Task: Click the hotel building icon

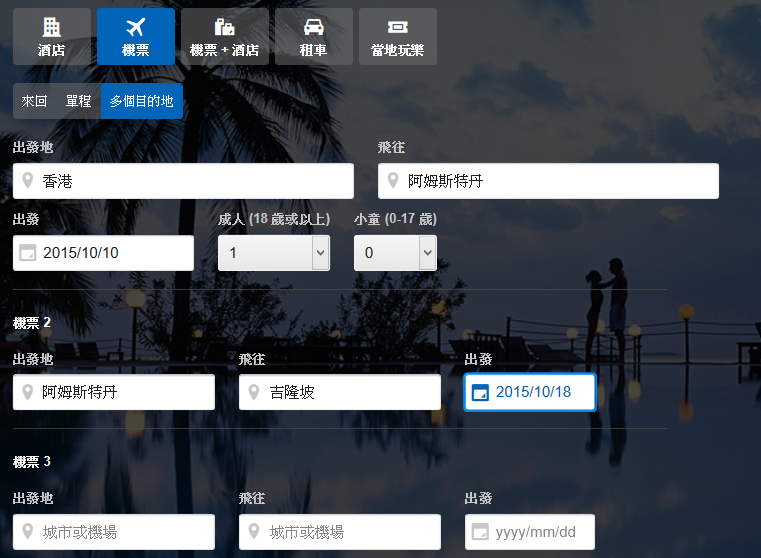Action: tap(51, 27)
